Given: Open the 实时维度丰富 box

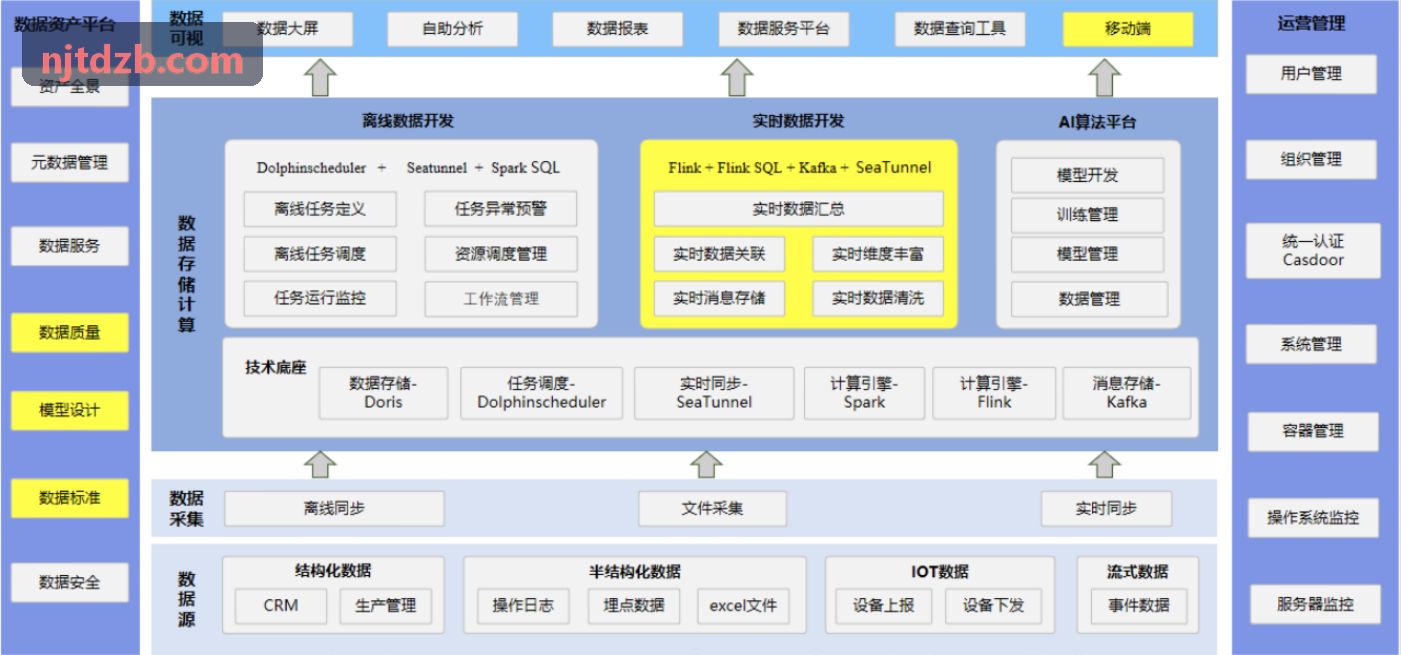Looking at the screenshot, I should pos(878,254).
